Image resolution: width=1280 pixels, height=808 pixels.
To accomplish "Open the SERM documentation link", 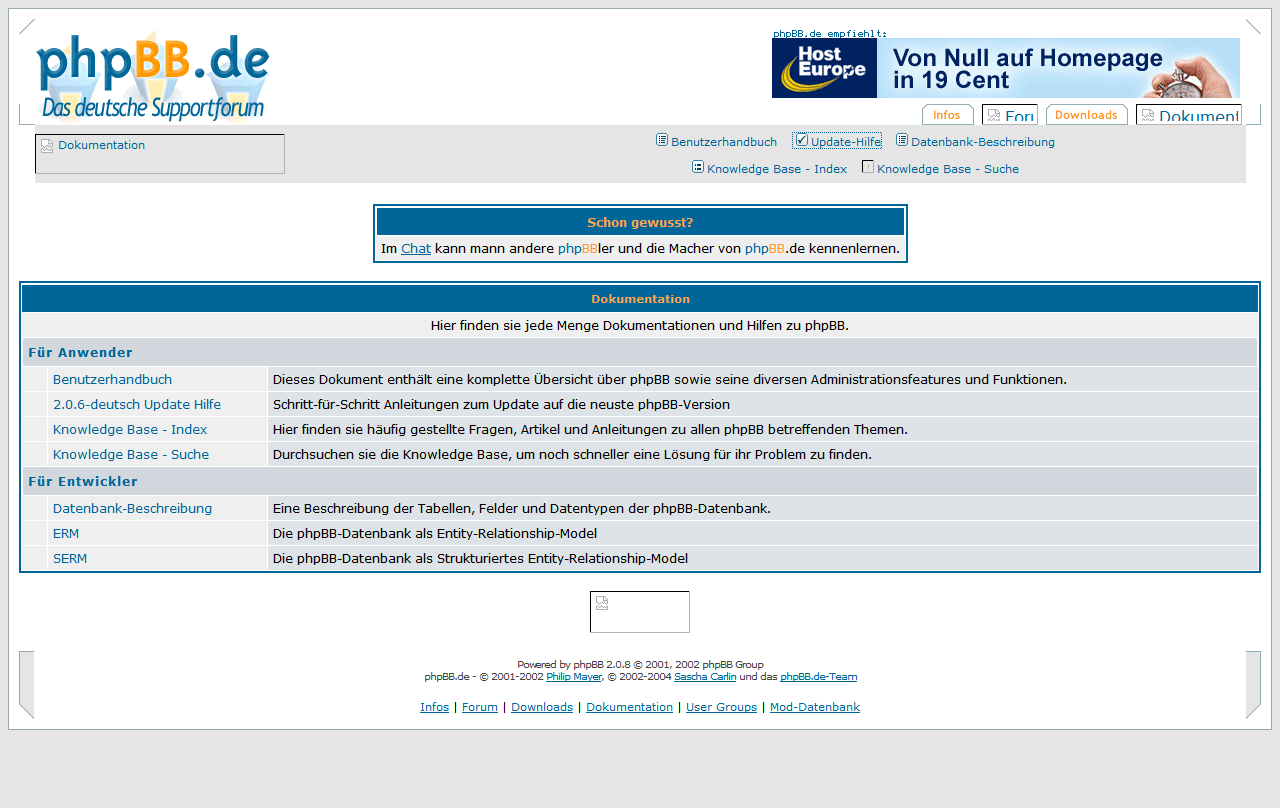I will pos(70,559).
